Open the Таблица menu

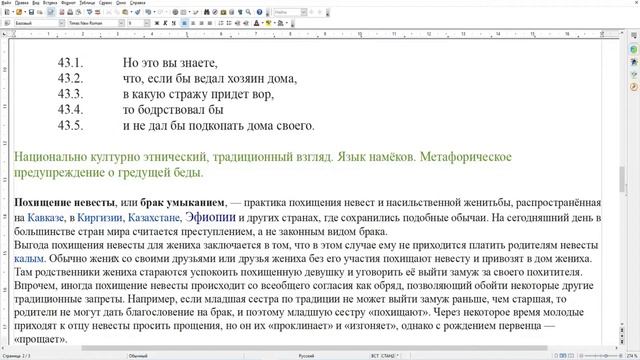[87, 3]
